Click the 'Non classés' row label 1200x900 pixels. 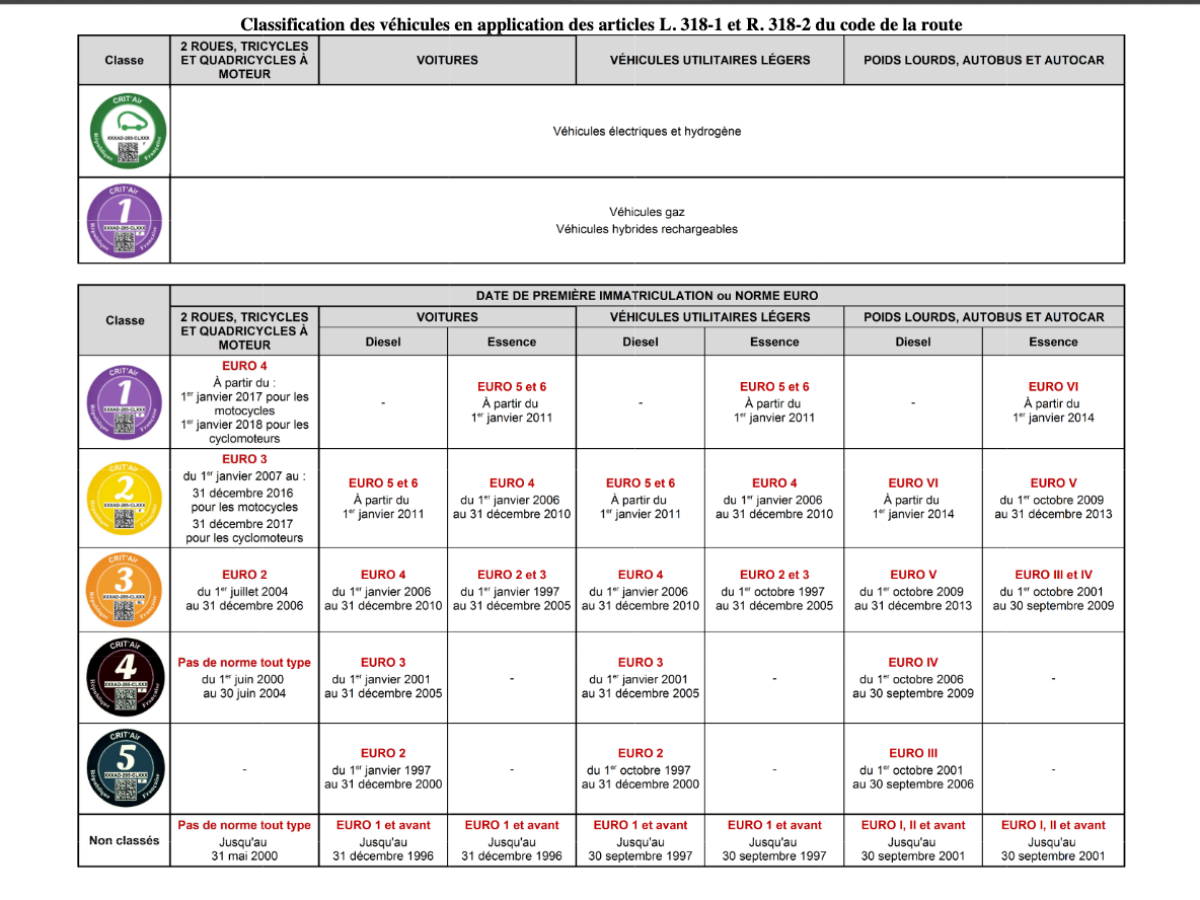pos(124,841)
